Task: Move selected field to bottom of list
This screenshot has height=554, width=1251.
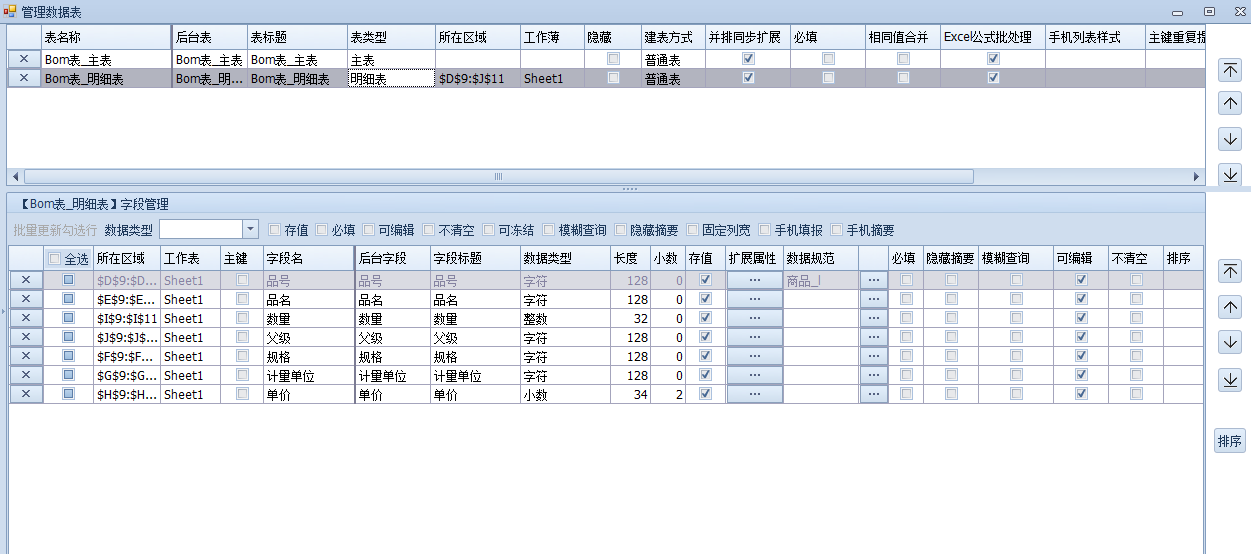Action: pyautogui.click(x=1230, y=379)
